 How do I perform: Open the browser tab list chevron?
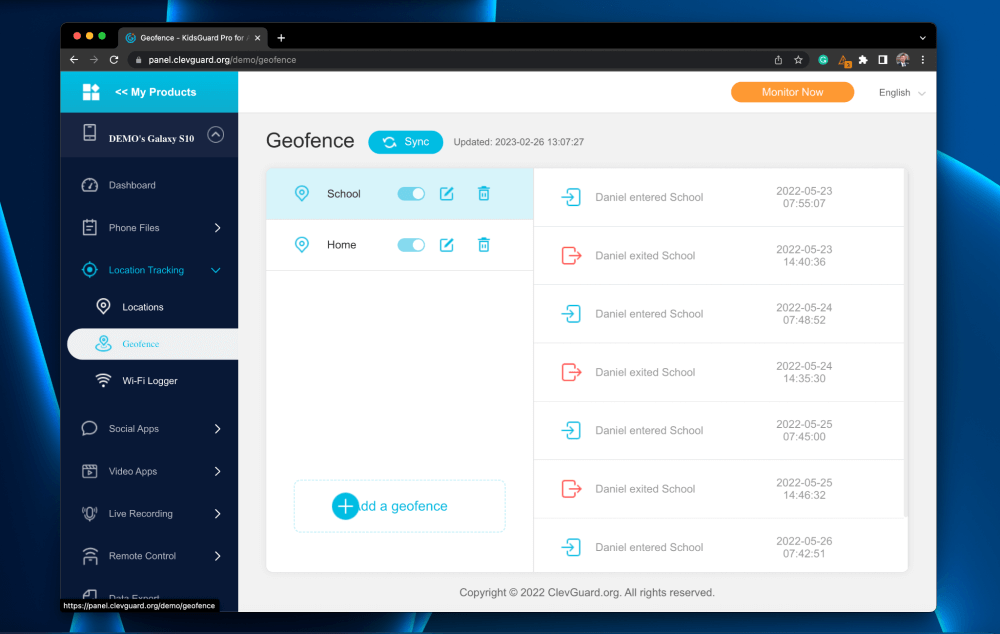922,38
